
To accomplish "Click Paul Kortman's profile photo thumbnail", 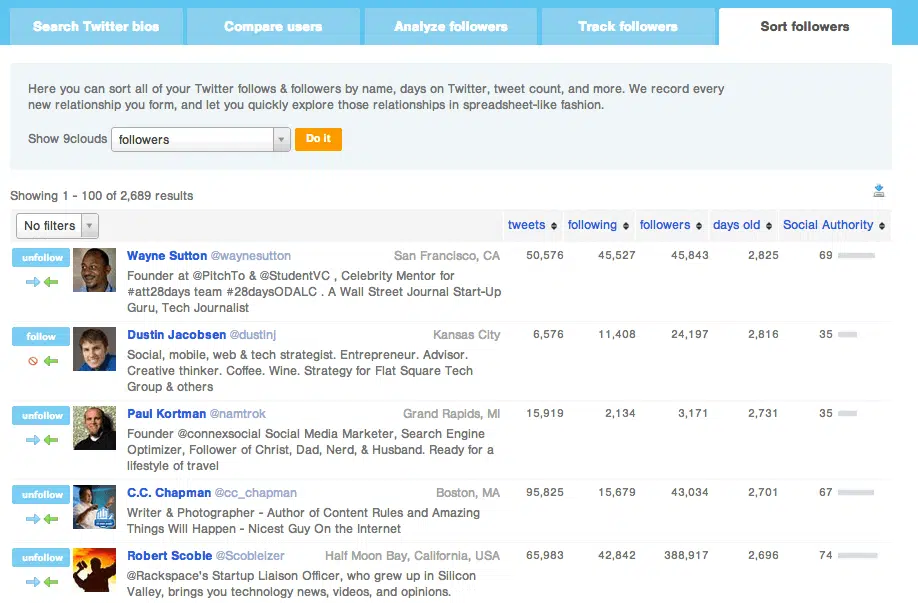I will pos(95,428).
